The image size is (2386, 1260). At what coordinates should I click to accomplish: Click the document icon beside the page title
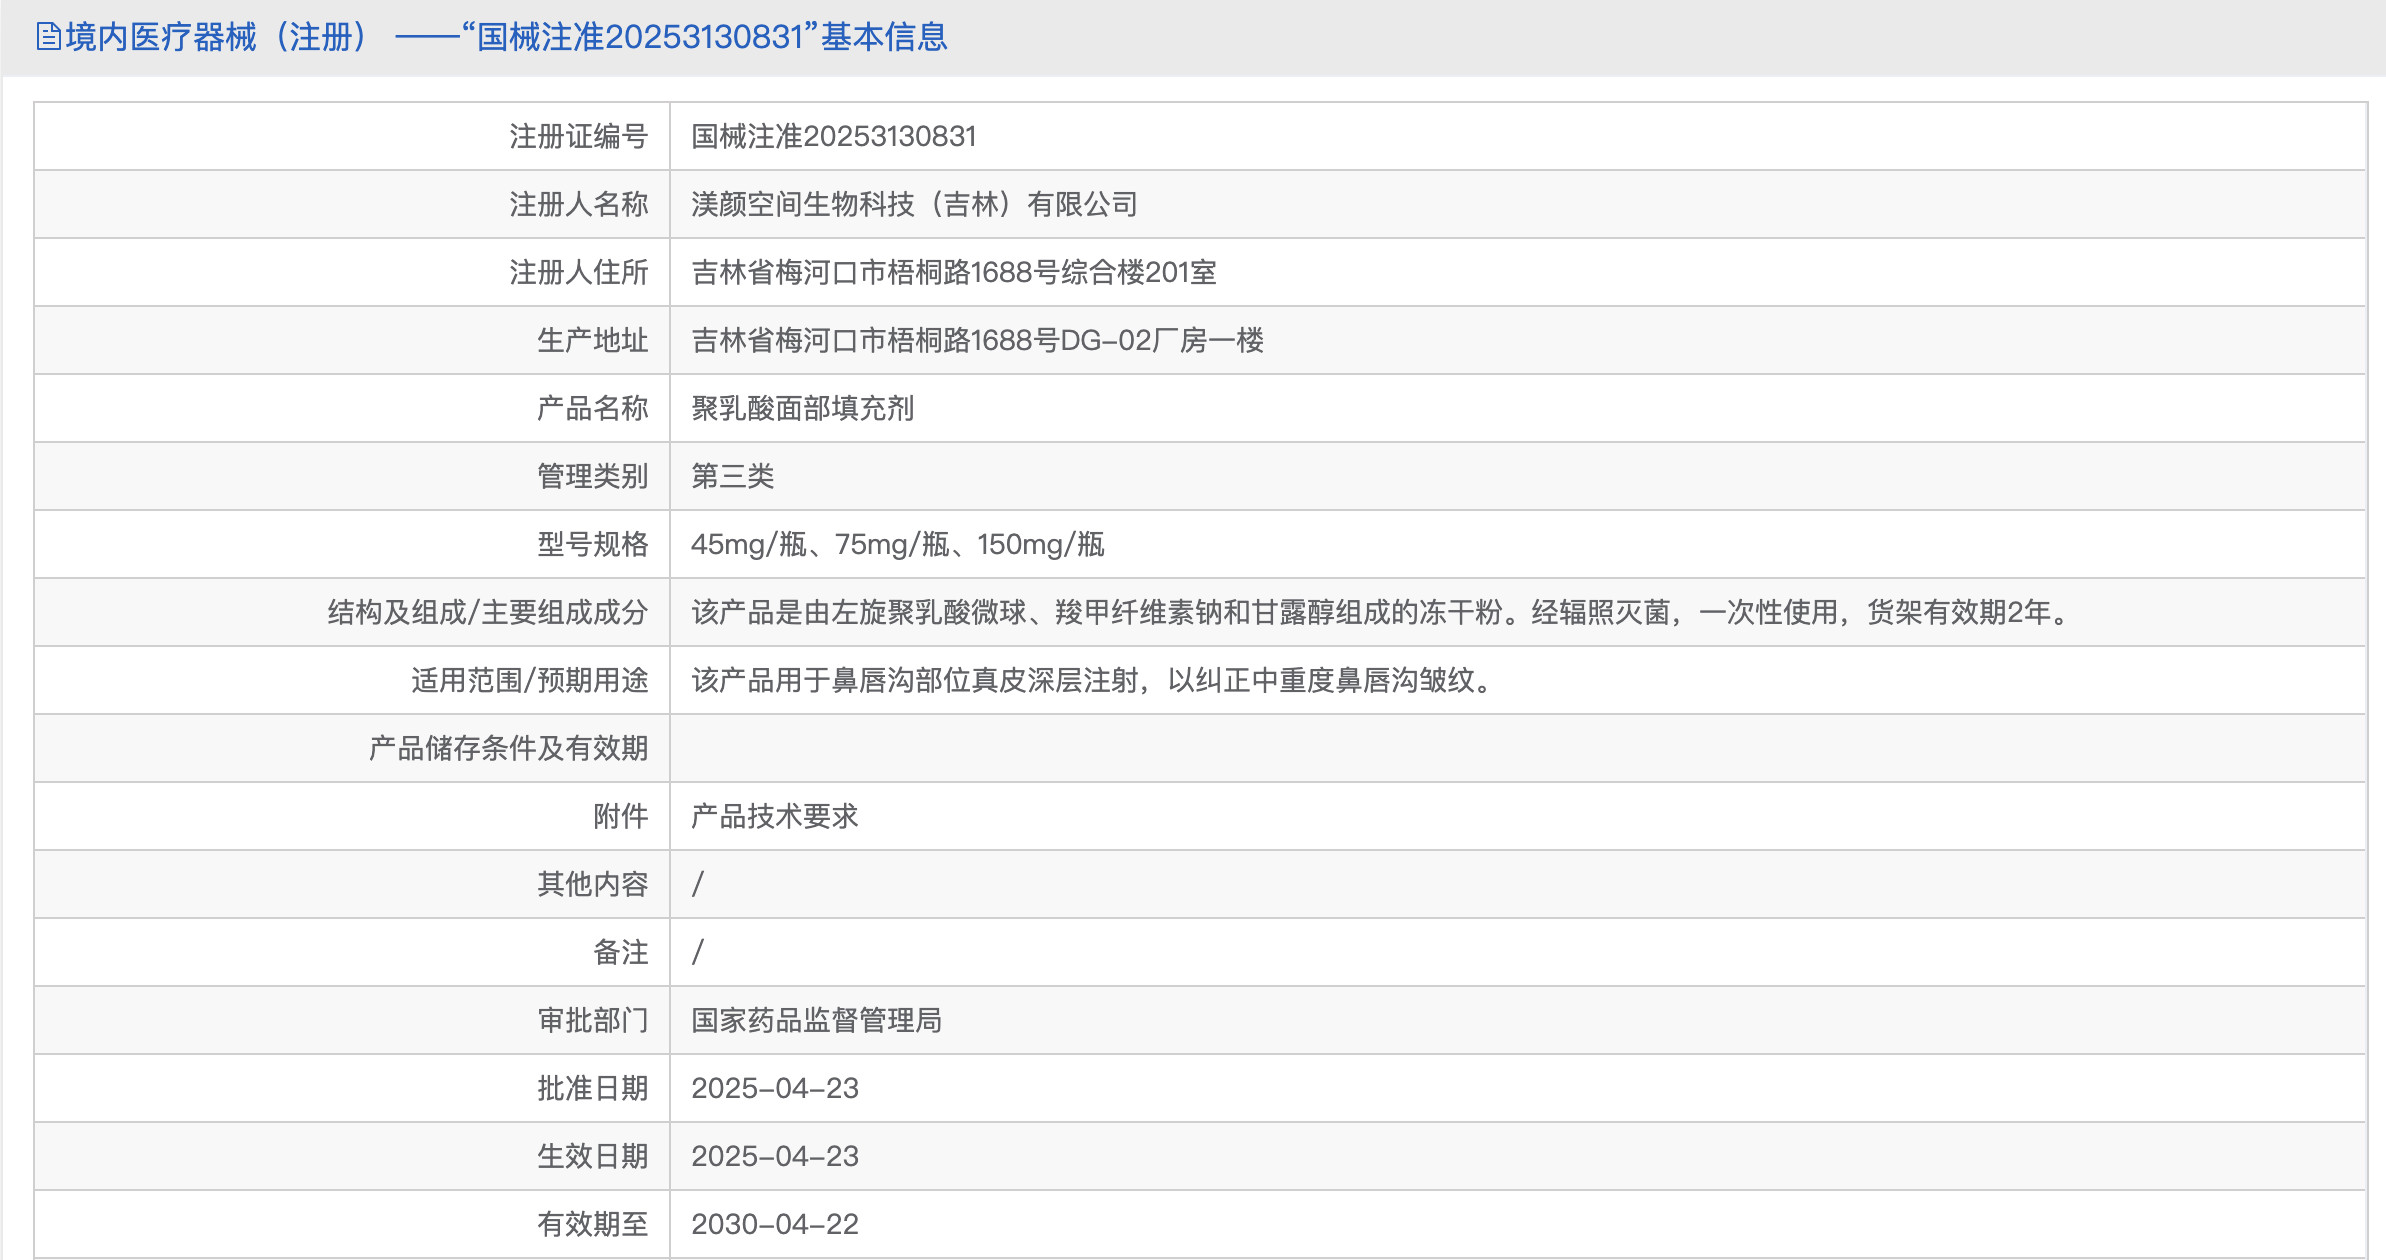pos(48,37)
